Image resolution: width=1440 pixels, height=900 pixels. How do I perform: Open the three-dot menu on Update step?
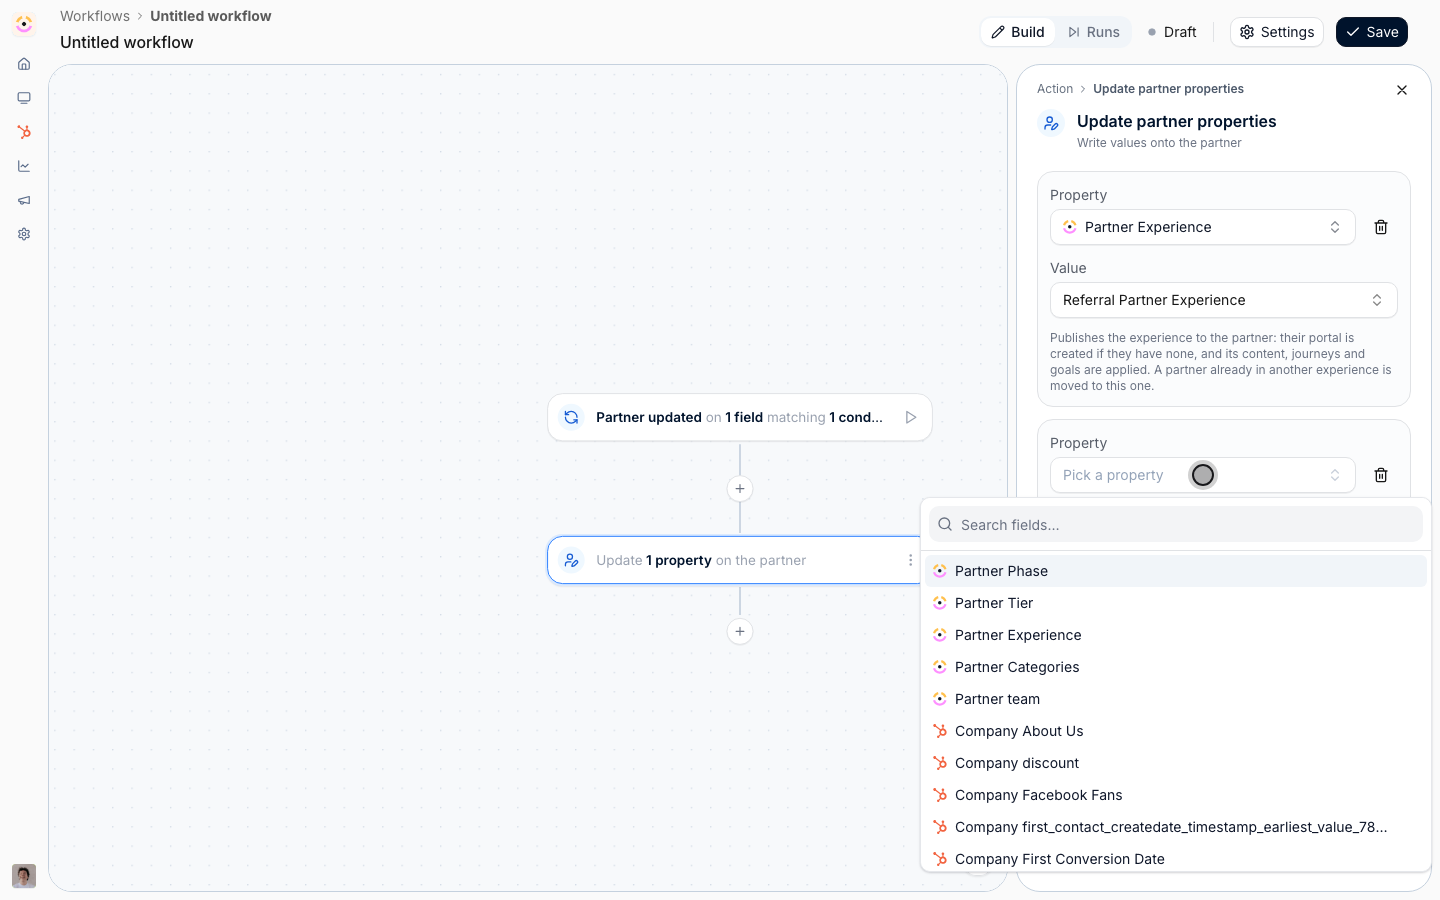910,560
